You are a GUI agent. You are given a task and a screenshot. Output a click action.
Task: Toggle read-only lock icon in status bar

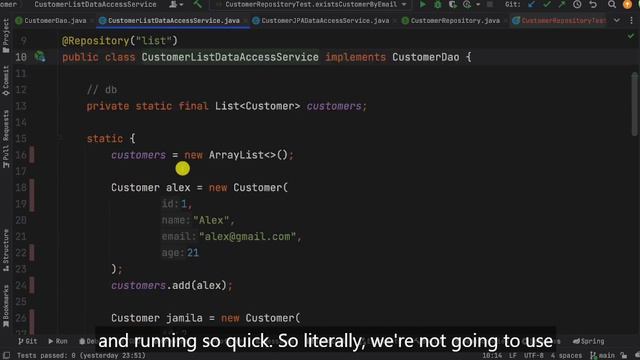pyautogui.click(x=623, y=356)
